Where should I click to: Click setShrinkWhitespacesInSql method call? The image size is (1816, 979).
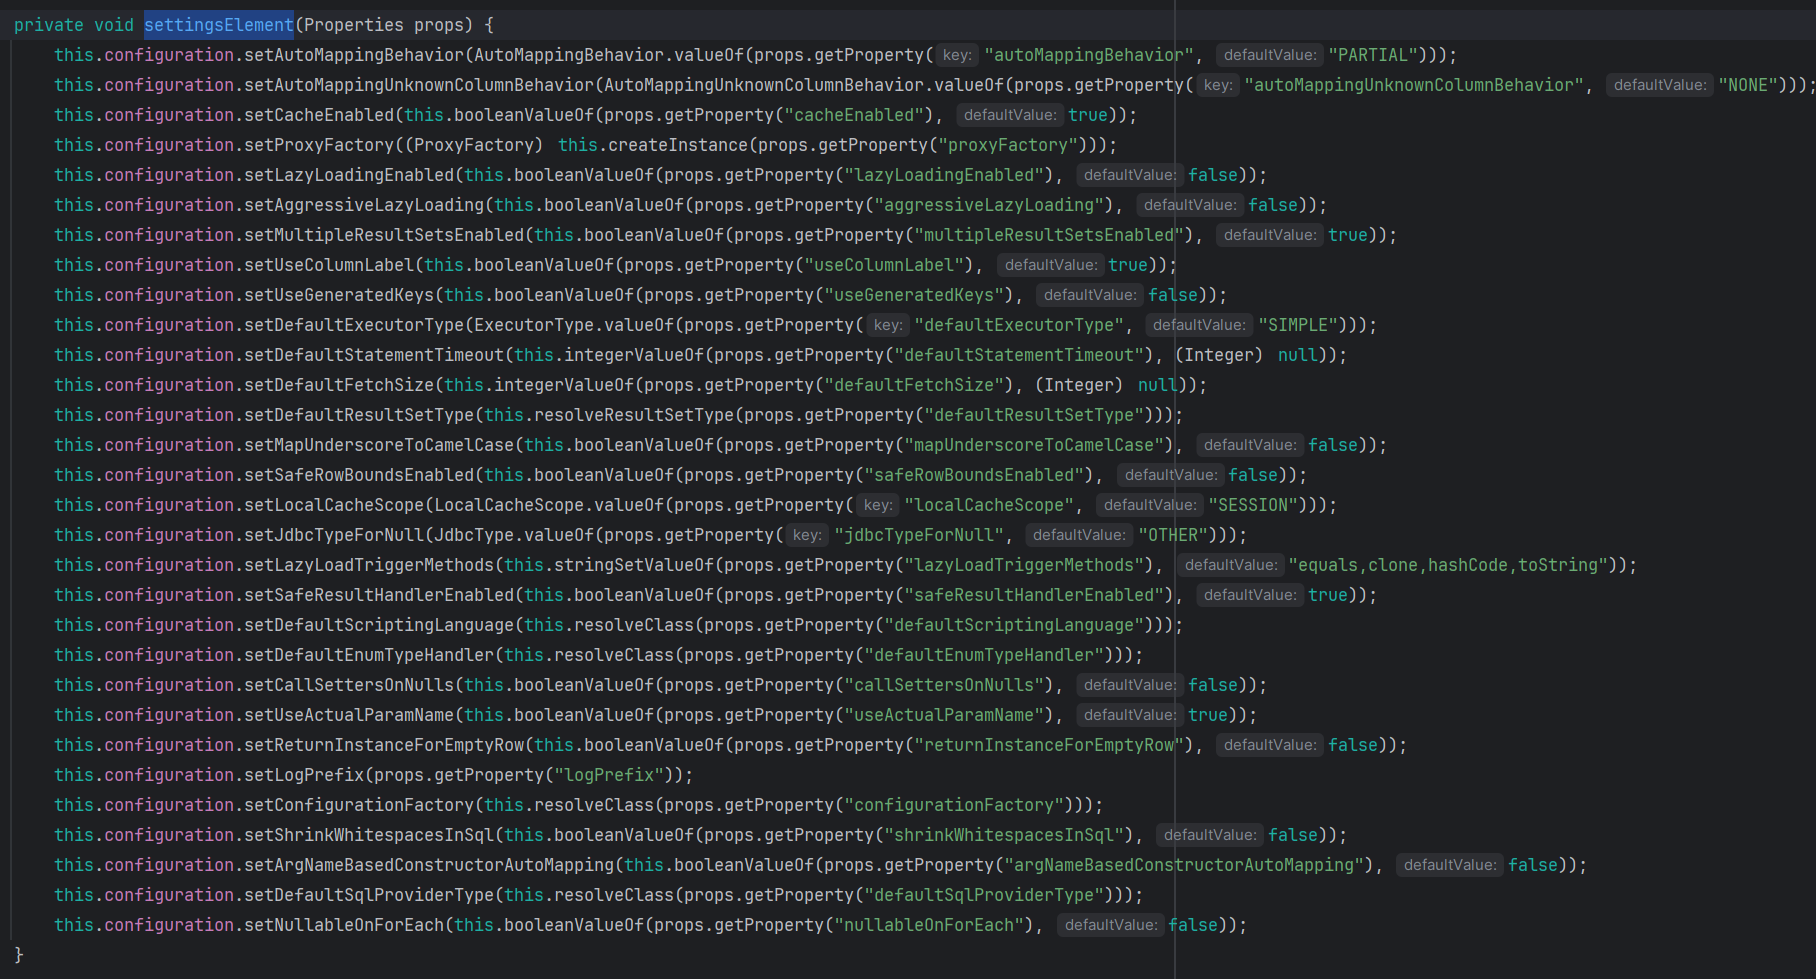[x=369, y=835]
